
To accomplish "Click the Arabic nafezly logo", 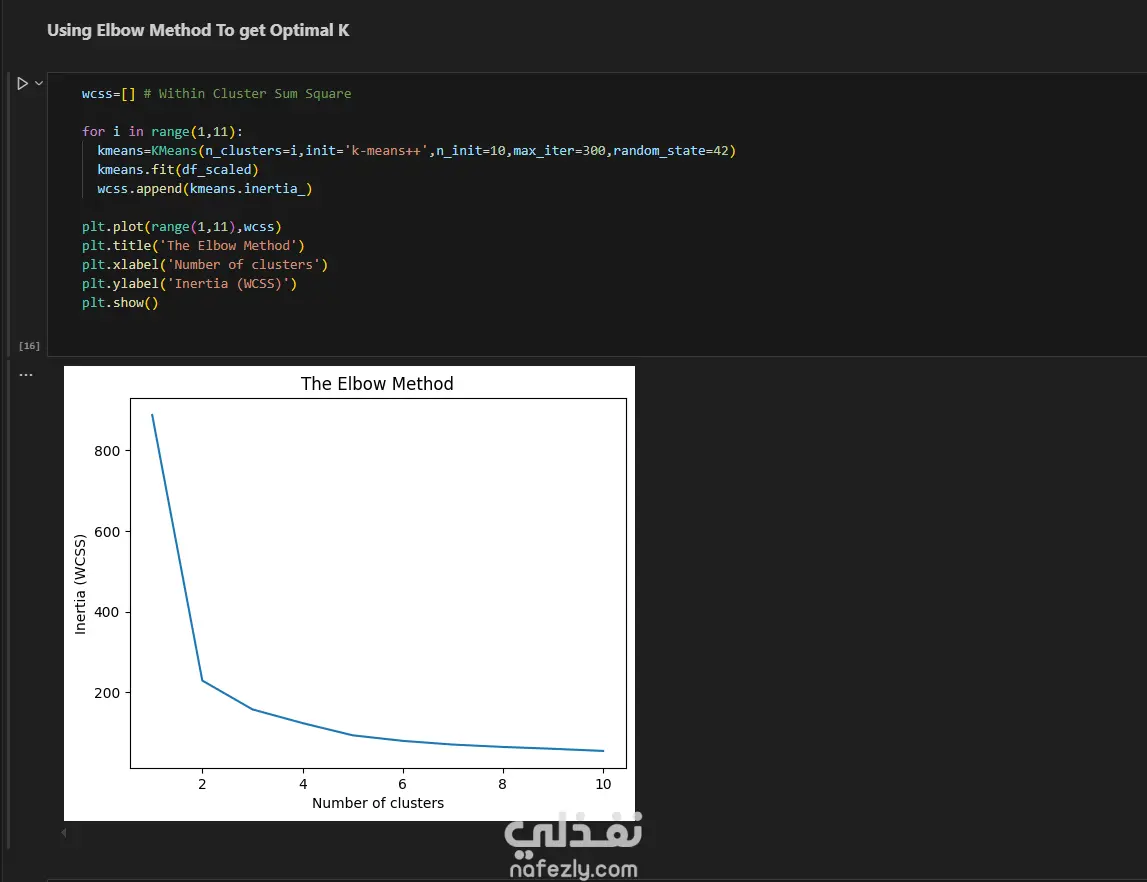I will click(x=573, y=832).
